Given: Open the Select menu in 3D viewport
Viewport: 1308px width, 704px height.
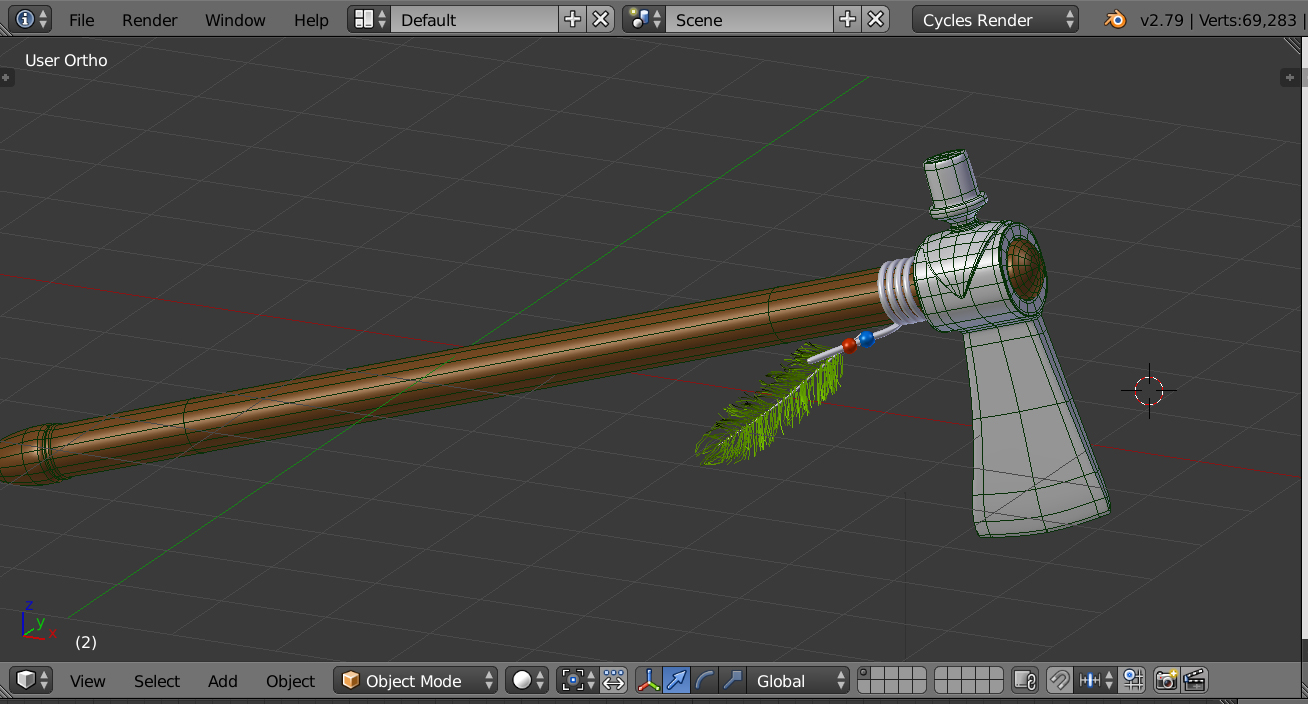Looking at the screenshot, I should pyautogui.click(x=157, y=681).
